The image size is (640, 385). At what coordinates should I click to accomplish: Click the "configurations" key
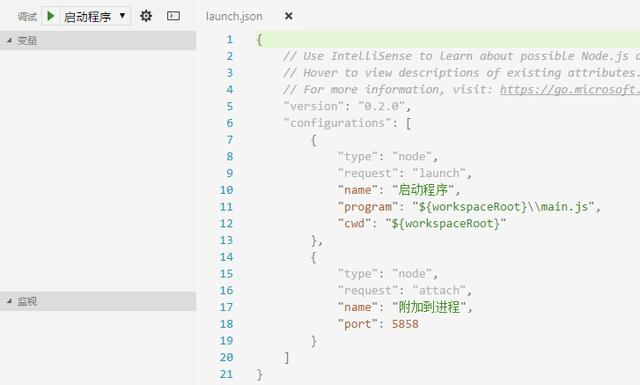(x=337, y=123)
